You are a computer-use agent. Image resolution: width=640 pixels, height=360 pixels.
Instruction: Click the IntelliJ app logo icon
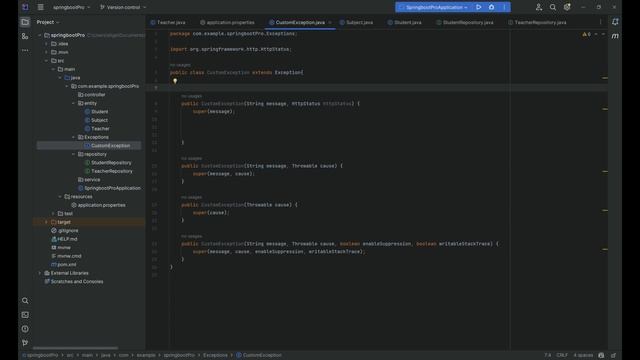(25, 7)
